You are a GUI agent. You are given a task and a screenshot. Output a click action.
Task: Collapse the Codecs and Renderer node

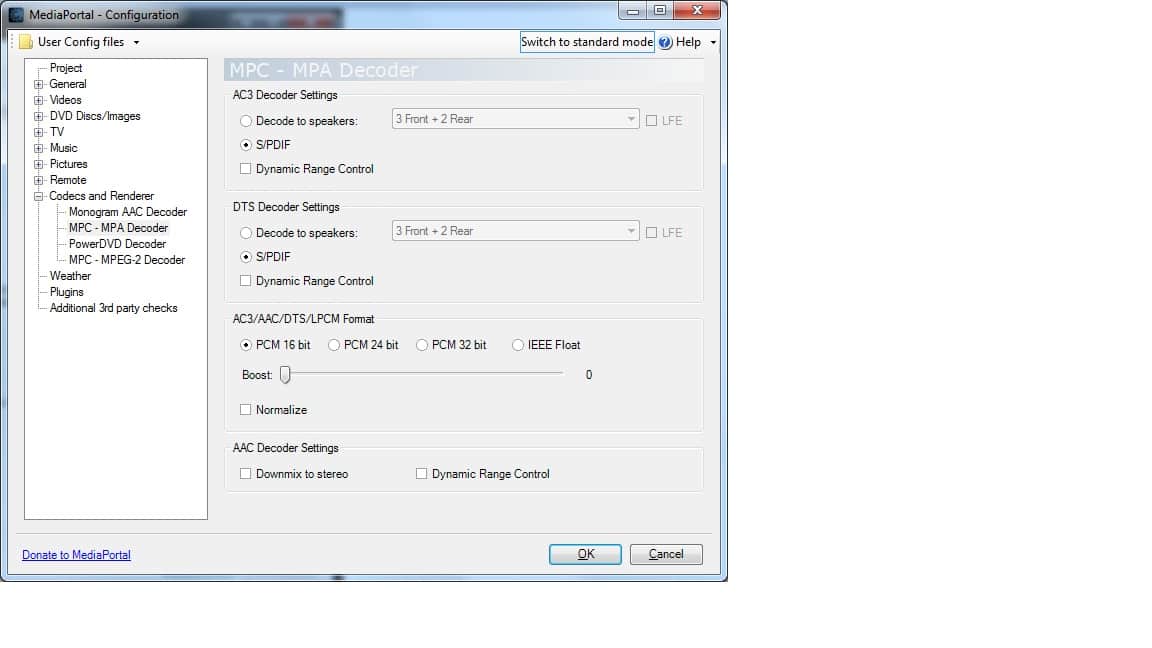click(x=39, y=196)
